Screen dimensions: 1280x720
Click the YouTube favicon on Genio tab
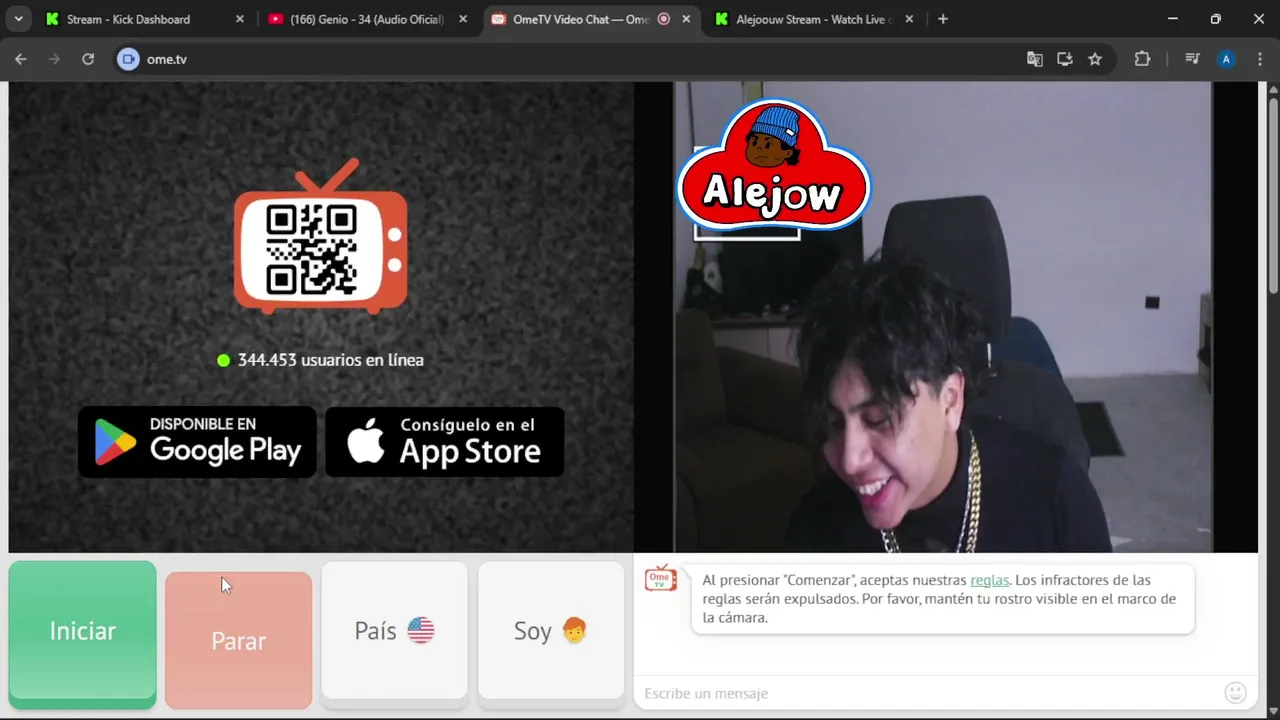276,19
